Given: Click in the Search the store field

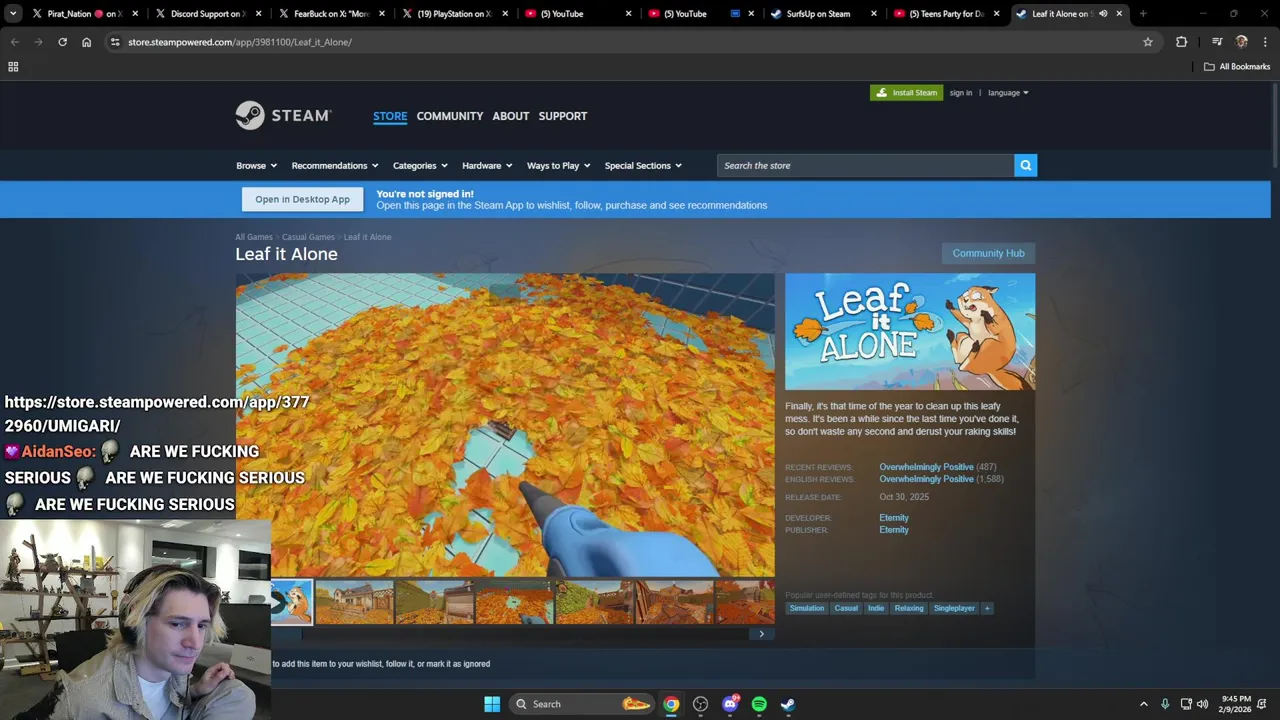Looking at the screenshot, I should click(865, 165).
